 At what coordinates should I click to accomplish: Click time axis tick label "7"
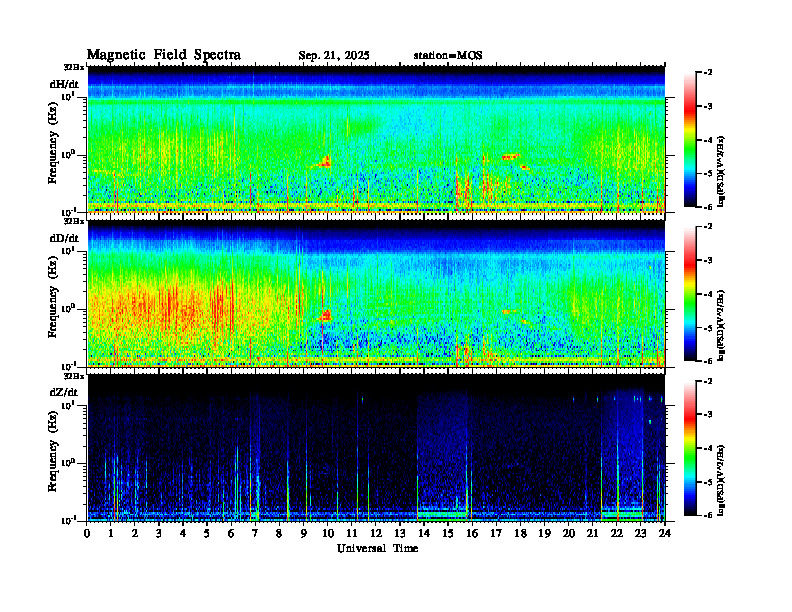[255, 533]
